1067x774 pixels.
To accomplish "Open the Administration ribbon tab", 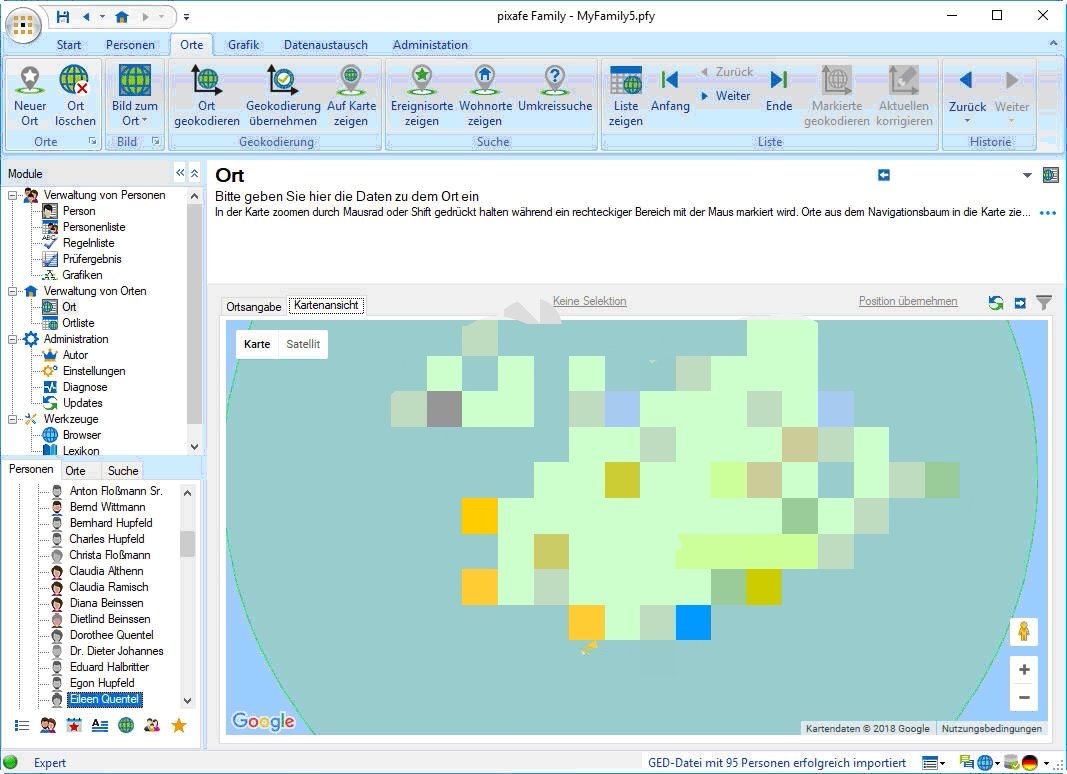I will (x=430, y=45).
